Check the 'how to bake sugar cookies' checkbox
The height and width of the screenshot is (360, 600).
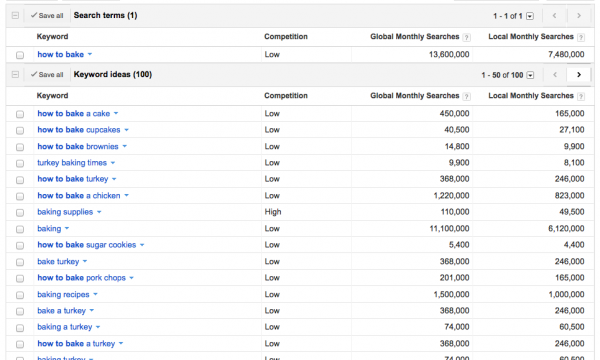pyautogui.click(x=20, y=246)
